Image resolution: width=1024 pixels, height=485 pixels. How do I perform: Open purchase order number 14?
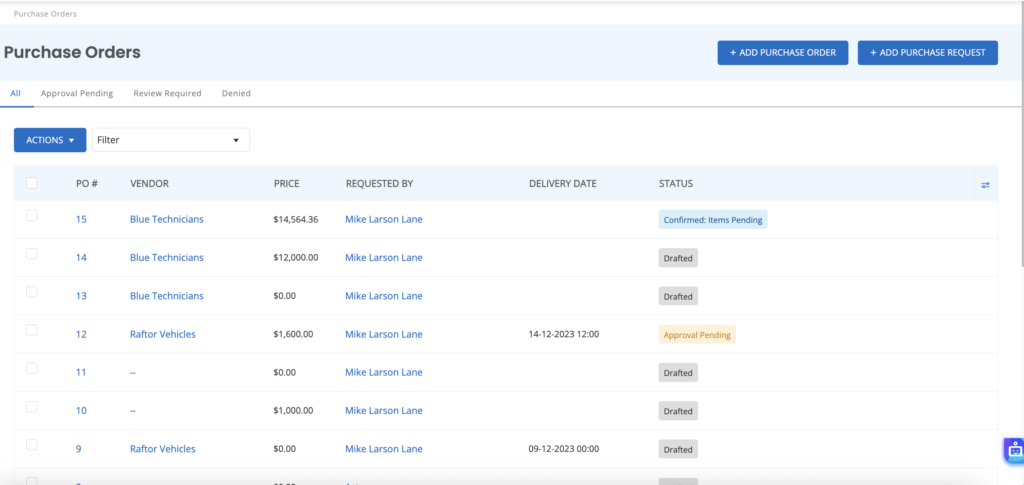[82, 258]
